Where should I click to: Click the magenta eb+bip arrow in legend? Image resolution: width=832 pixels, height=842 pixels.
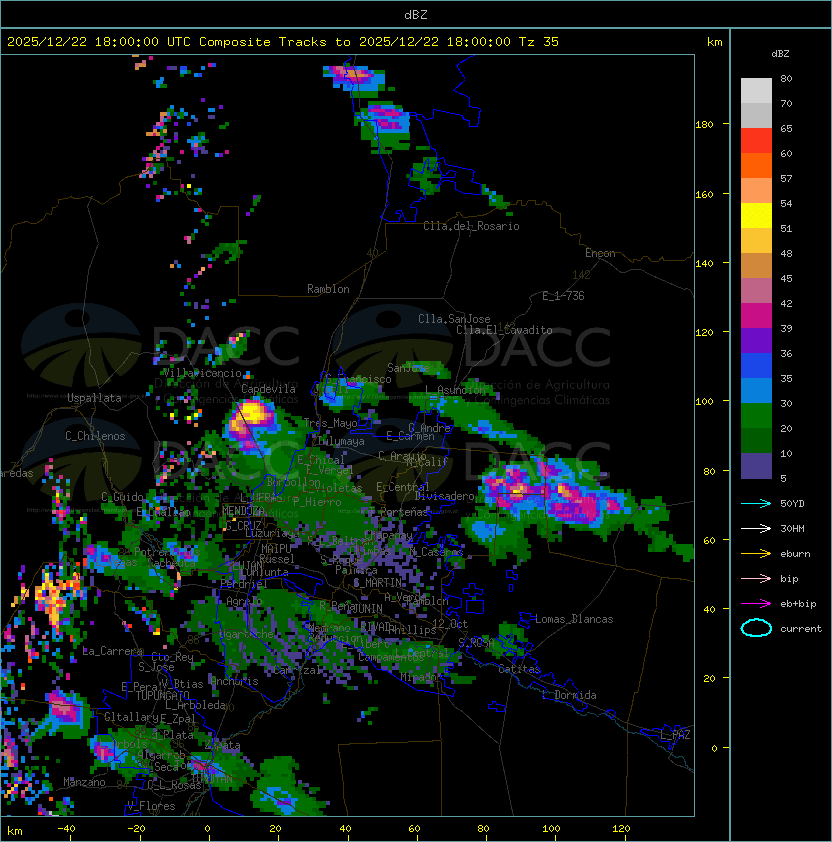pos(756,604)
